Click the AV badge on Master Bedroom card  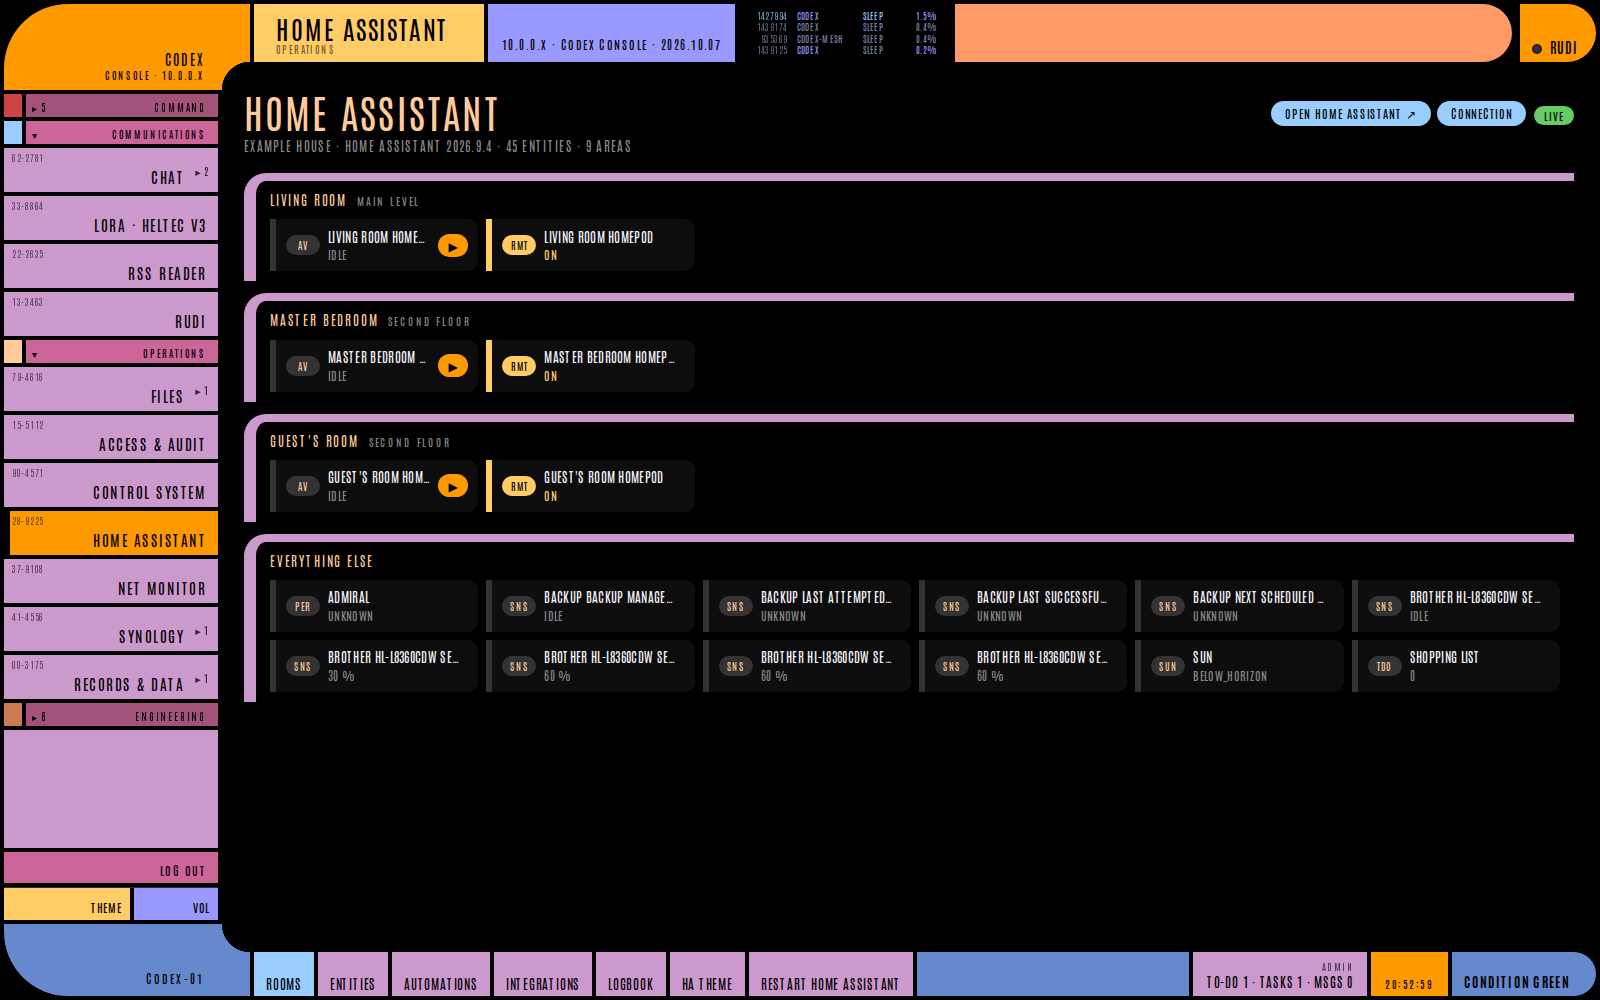[303, 367]
